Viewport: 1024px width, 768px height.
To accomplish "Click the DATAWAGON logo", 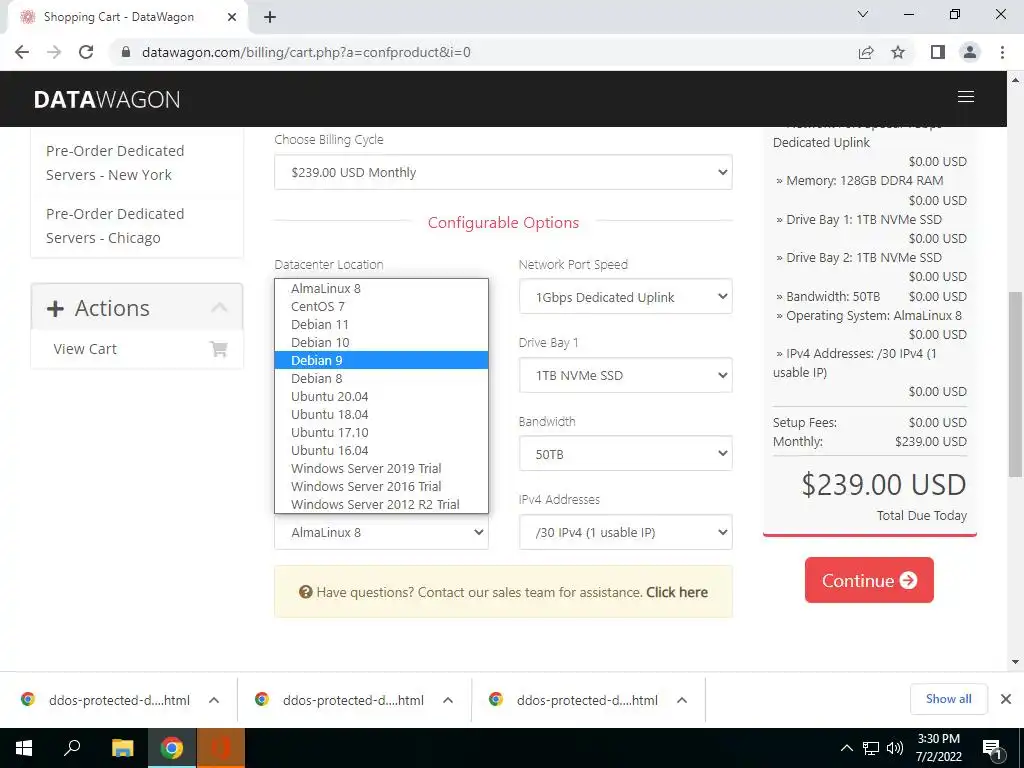I will point(107,99).
